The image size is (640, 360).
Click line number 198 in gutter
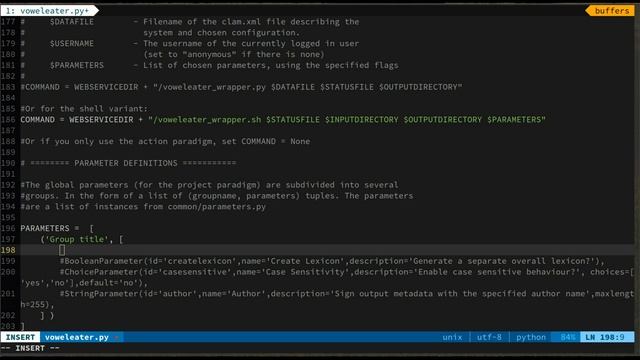point(8,250)
